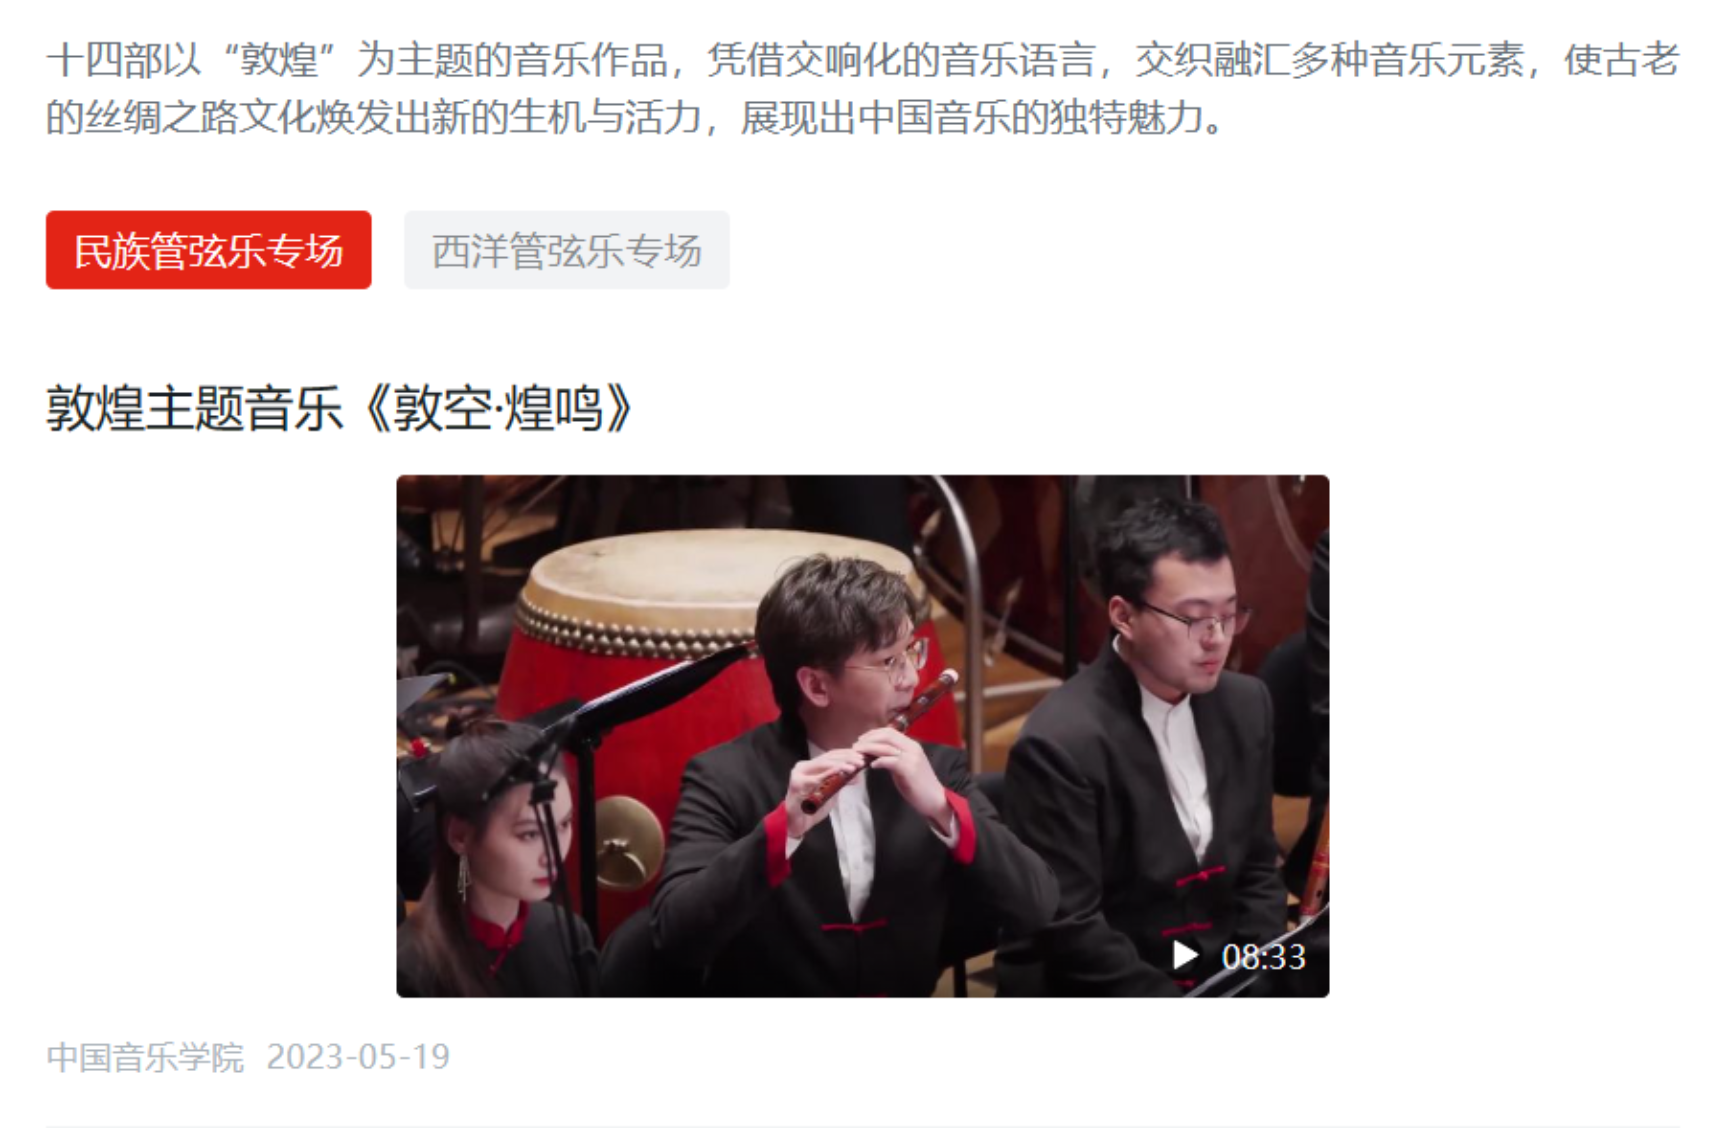Open the 敦煌主题音乐 article title link
This screenshot has width=1728, height=1129.
point(340,408)
